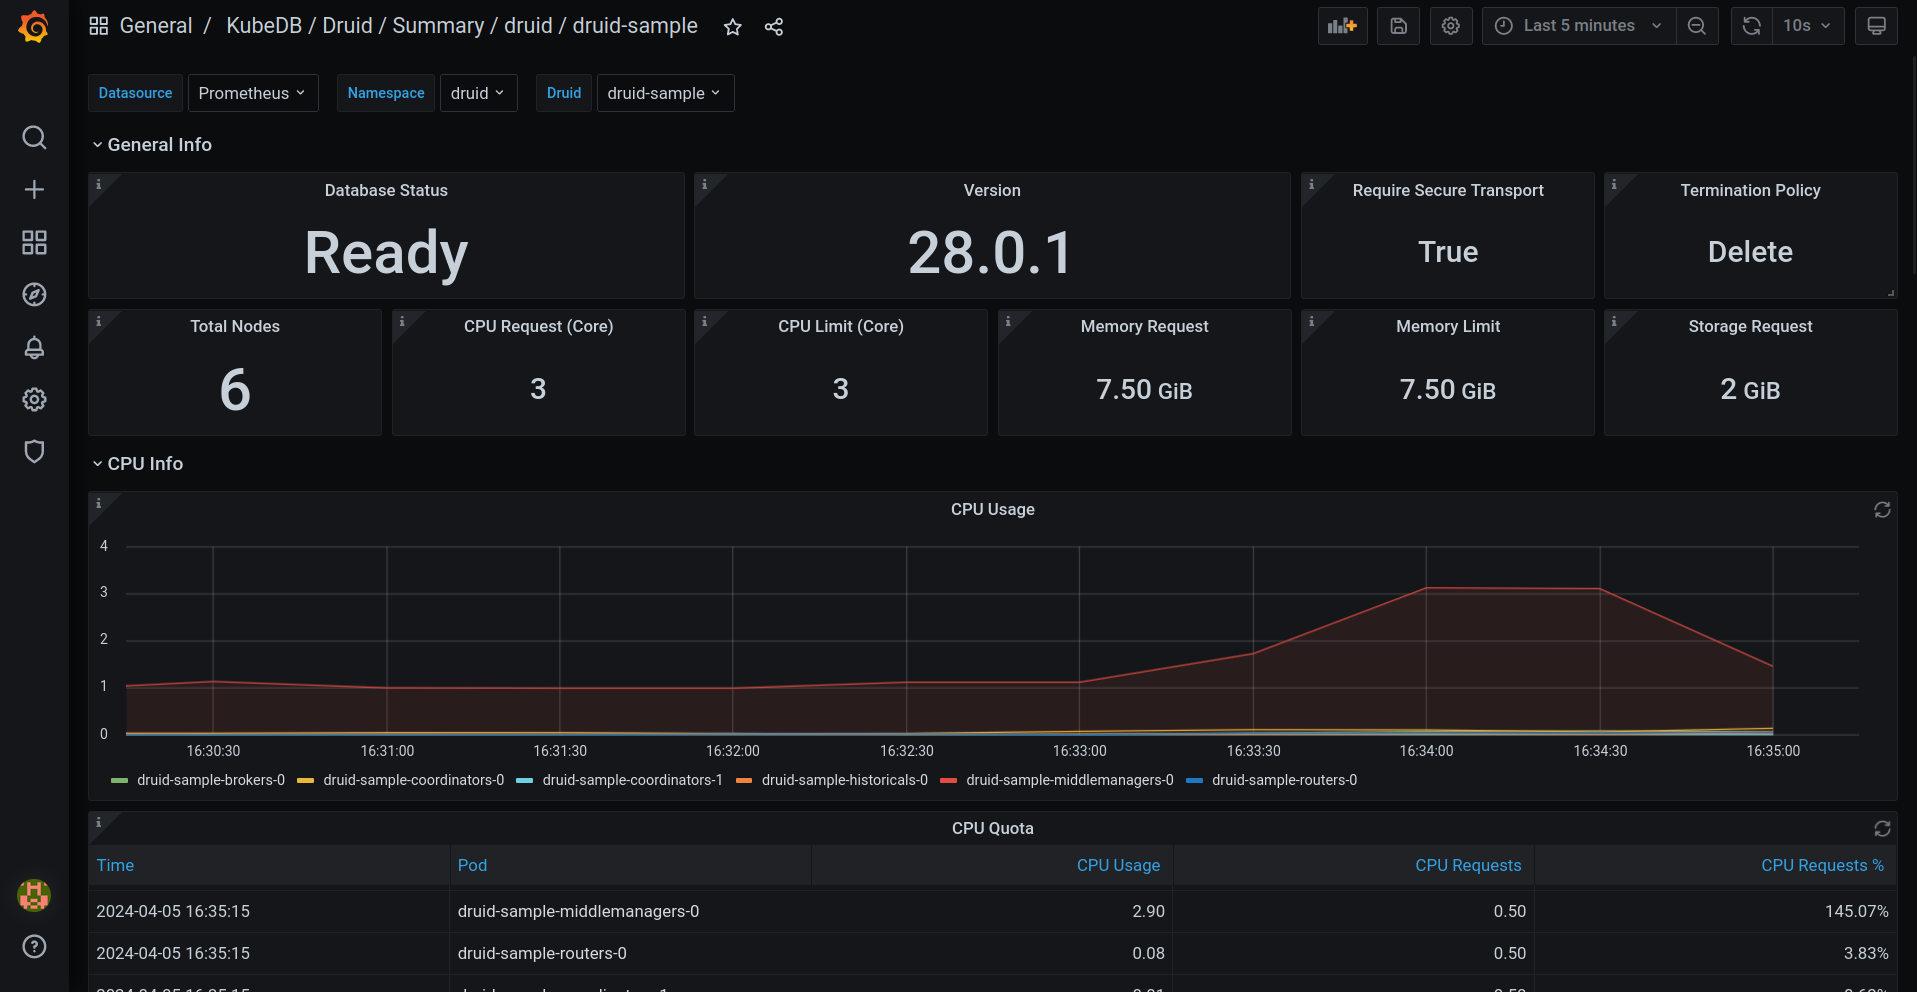Open the Prometheus datasource dropdown

[252, 93]
